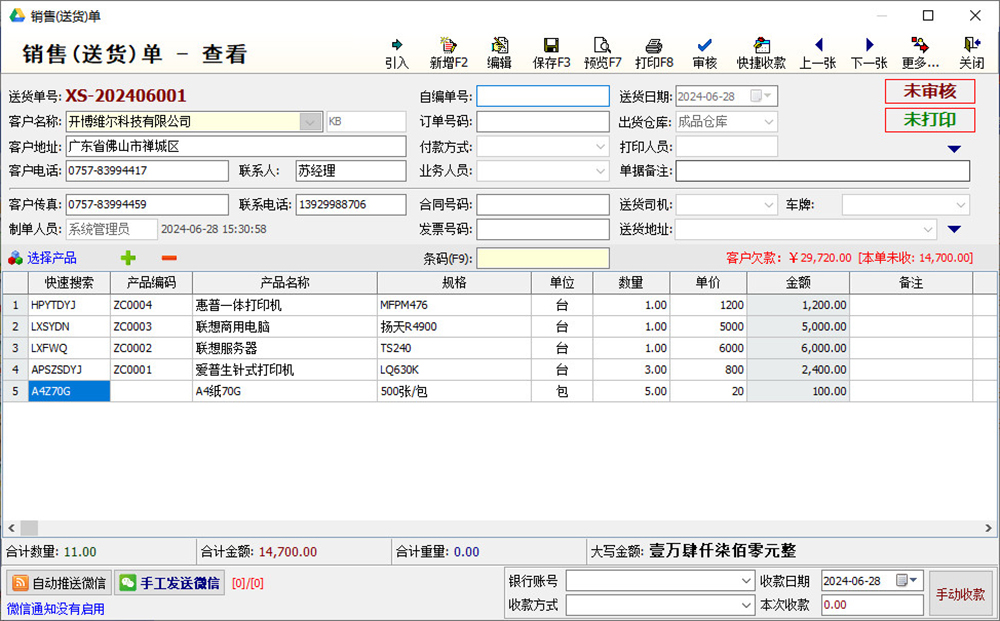Open print preview with 预览F7

point(603,53)
